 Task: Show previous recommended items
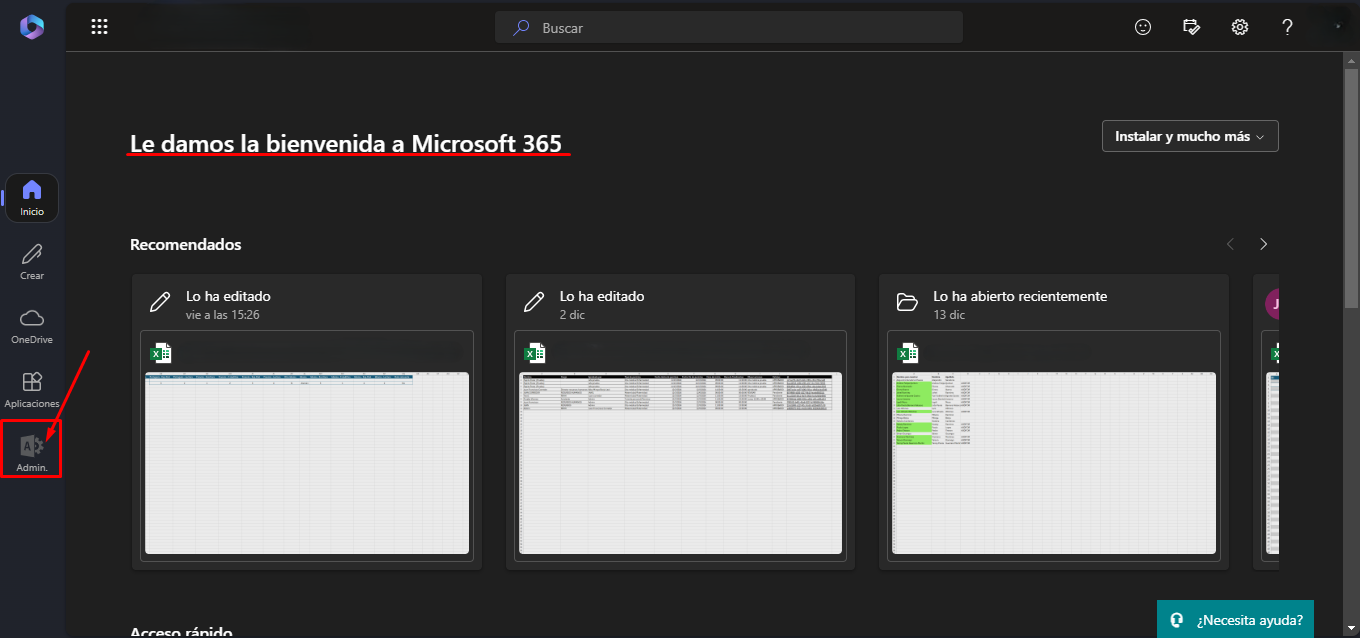(x=1231, y=244)
